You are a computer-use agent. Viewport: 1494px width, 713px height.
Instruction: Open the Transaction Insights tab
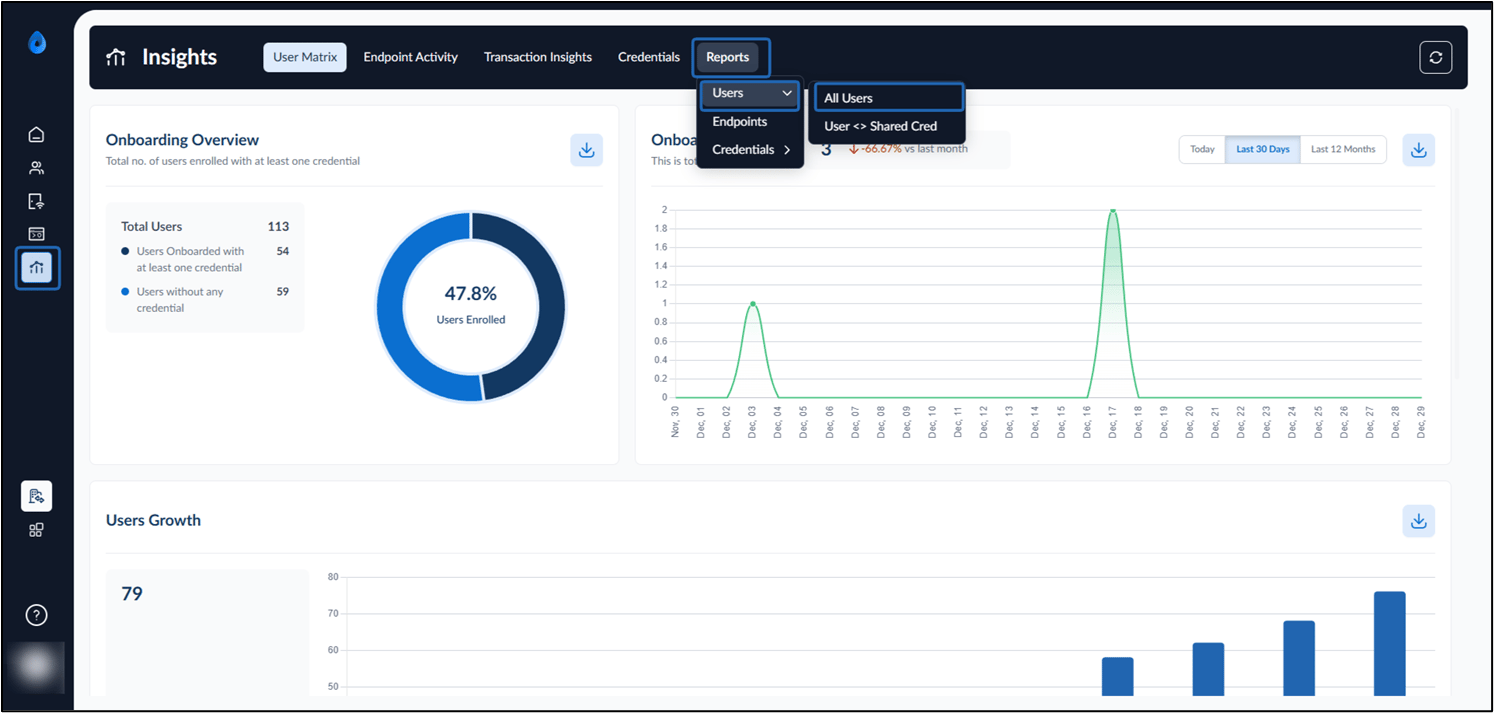click(x=538, y=57)
